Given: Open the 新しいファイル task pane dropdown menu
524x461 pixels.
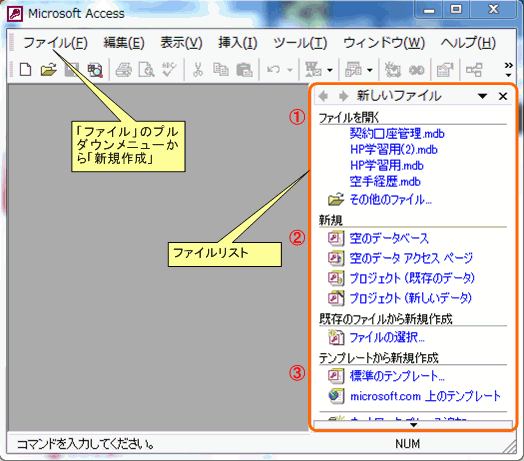Looking at the screenshot, I should click(482, 96).
